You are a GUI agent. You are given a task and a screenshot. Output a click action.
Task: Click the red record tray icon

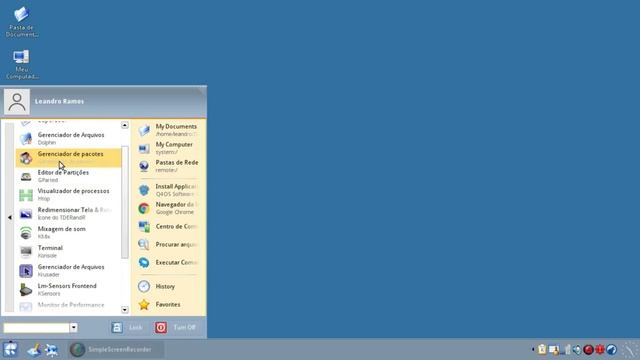coord(588,349)
